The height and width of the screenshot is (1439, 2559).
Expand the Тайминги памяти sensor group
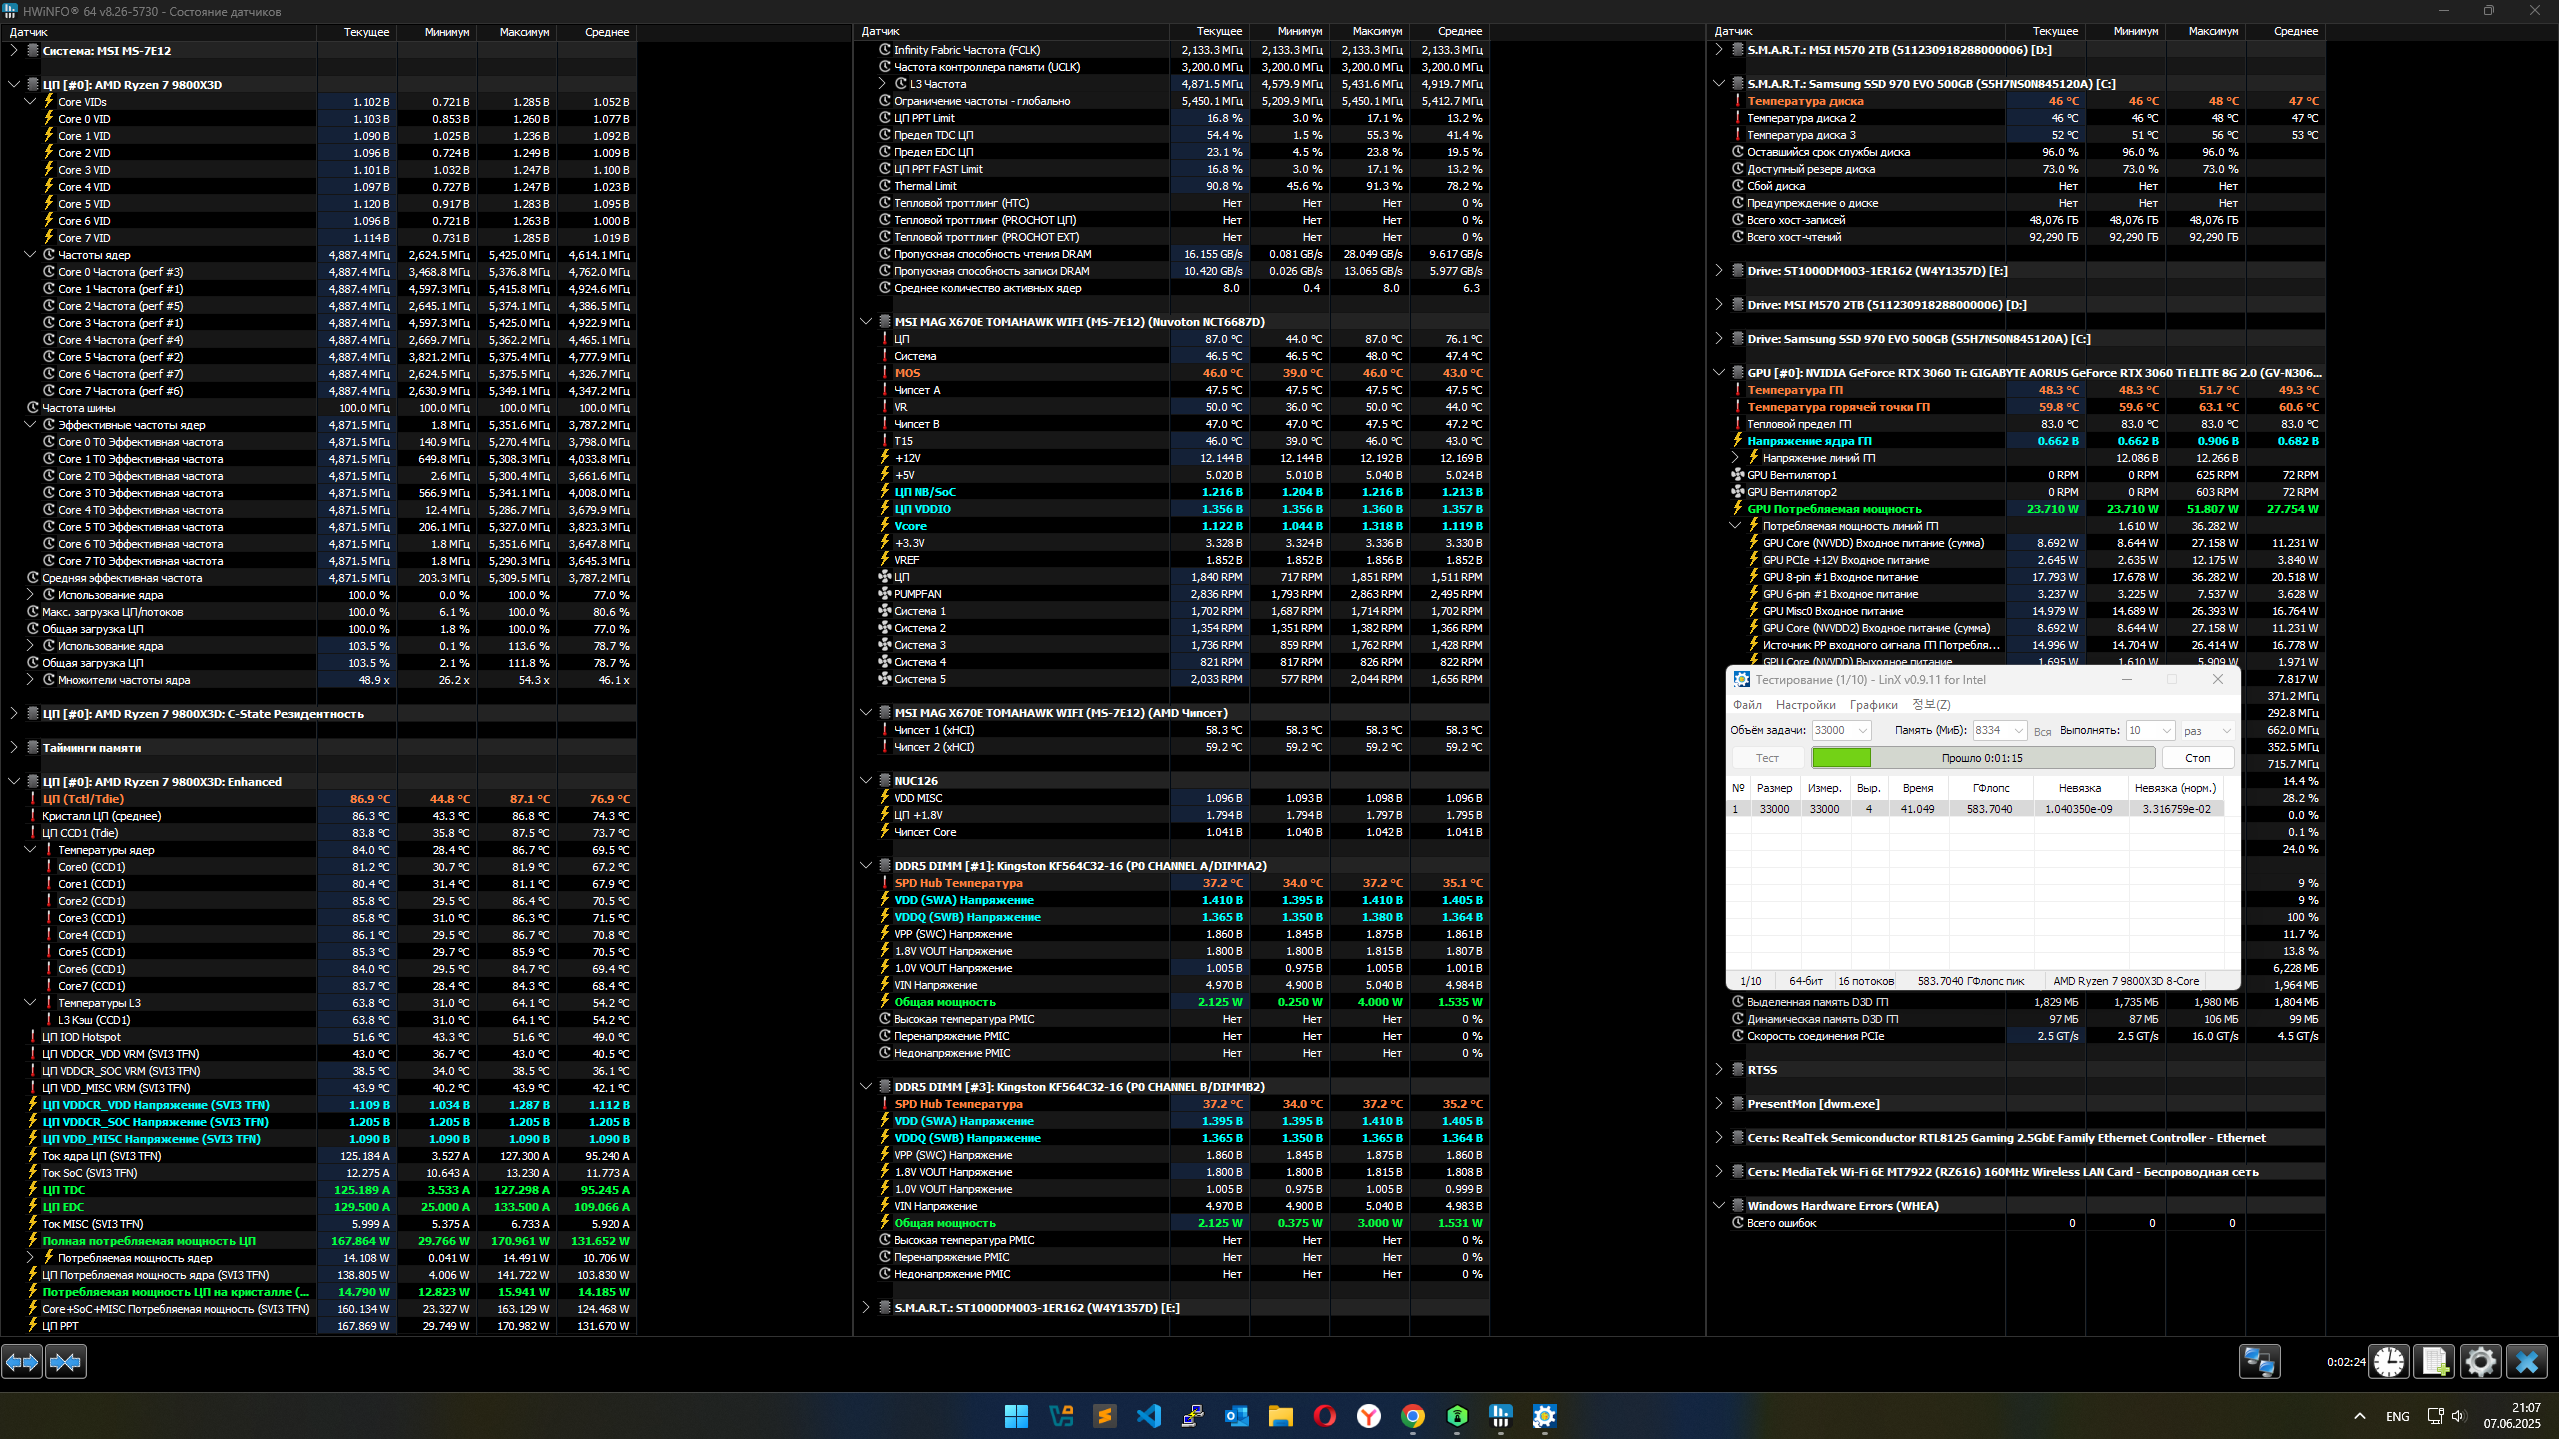(14, 747)
